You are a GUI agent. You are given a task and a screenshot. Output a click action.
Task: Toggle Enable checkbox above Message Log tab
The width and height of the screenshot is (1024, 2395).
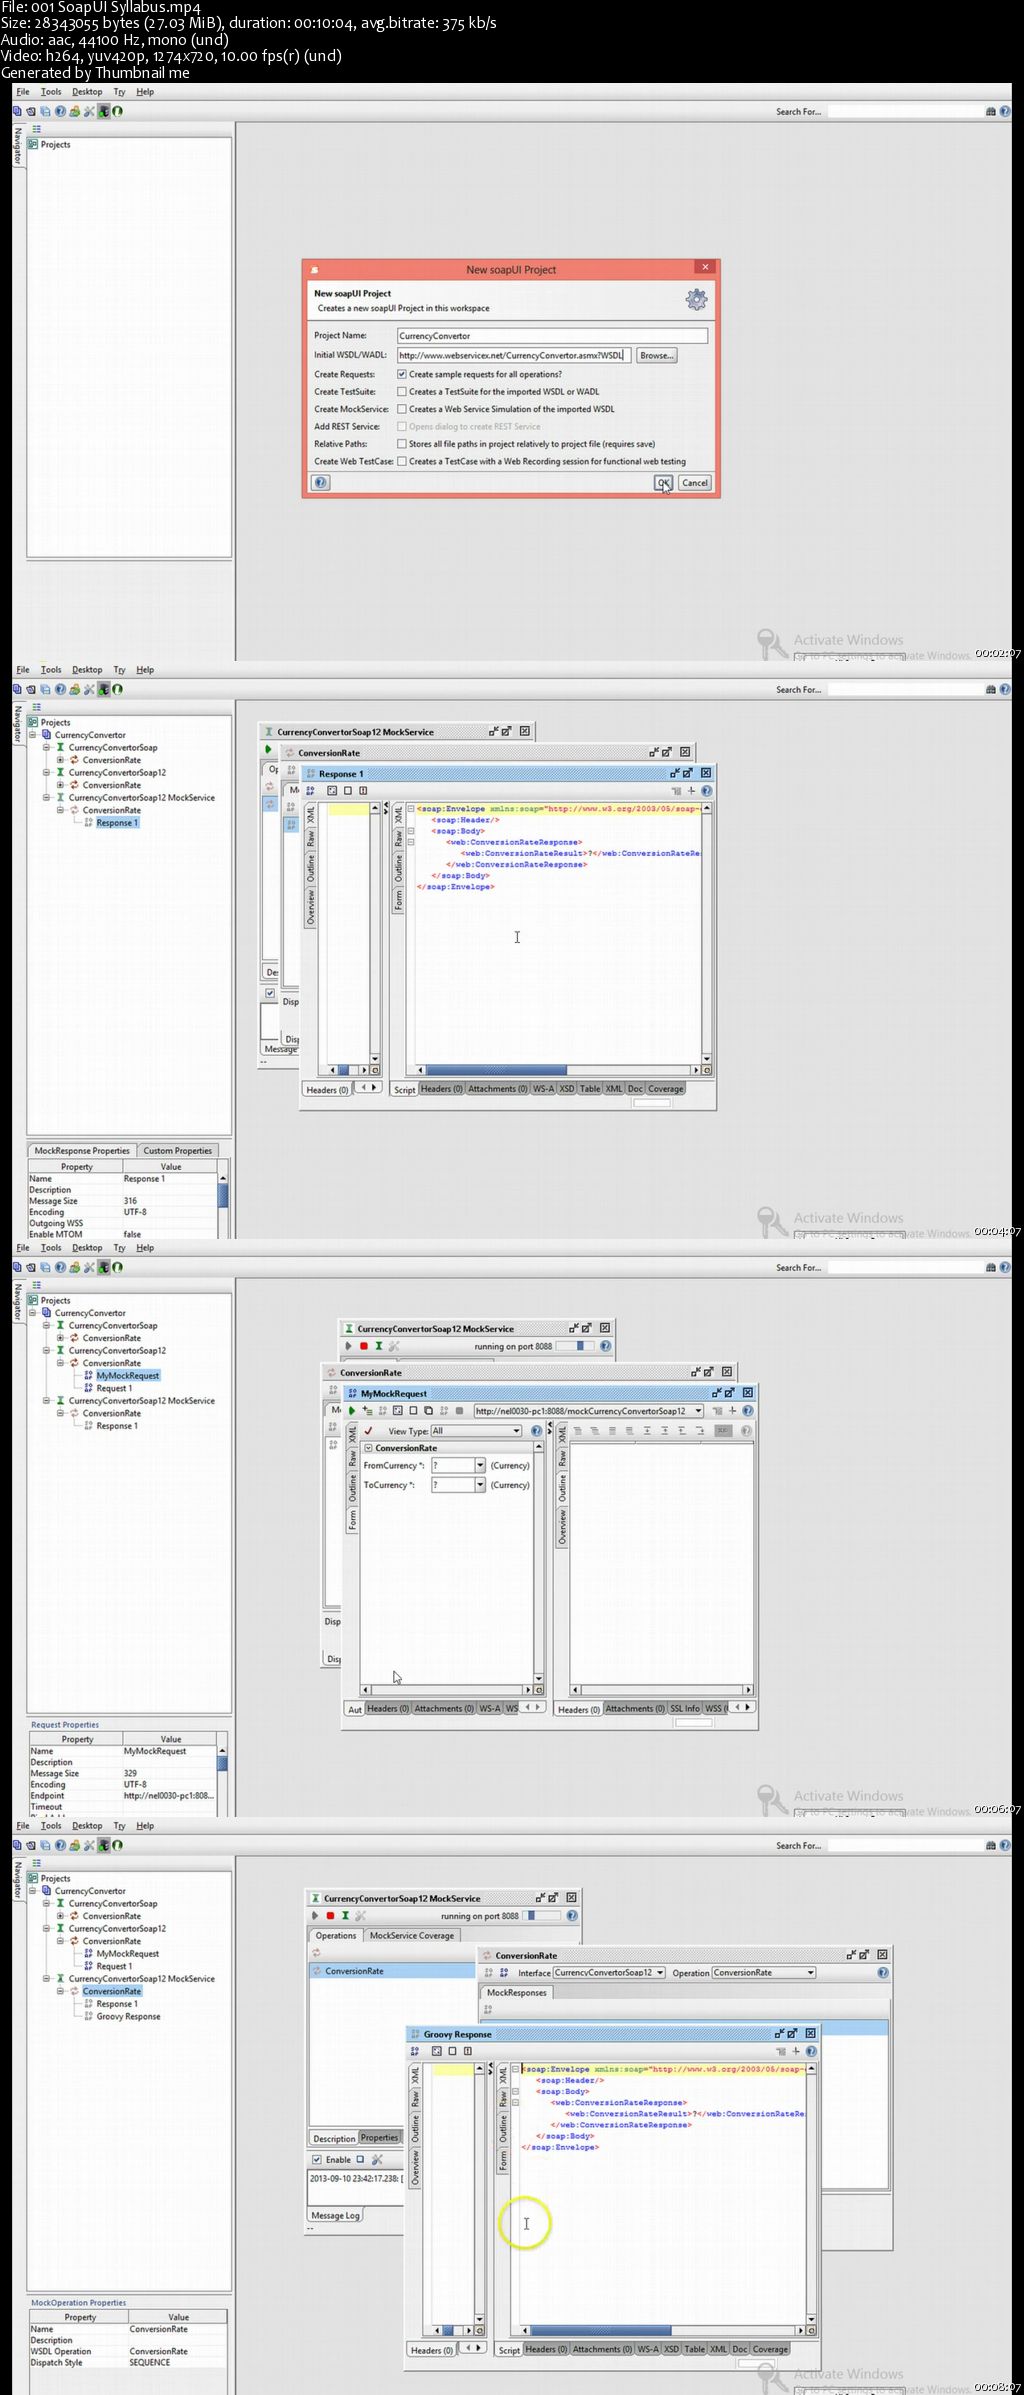point(317,2160)
